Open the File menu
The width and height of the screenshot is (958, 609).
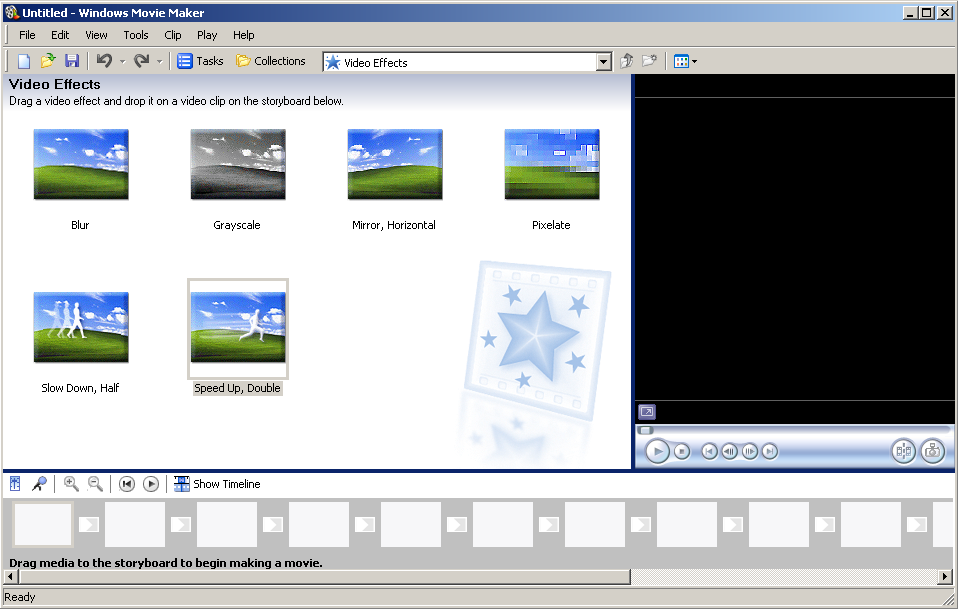(x=27, y=35)
